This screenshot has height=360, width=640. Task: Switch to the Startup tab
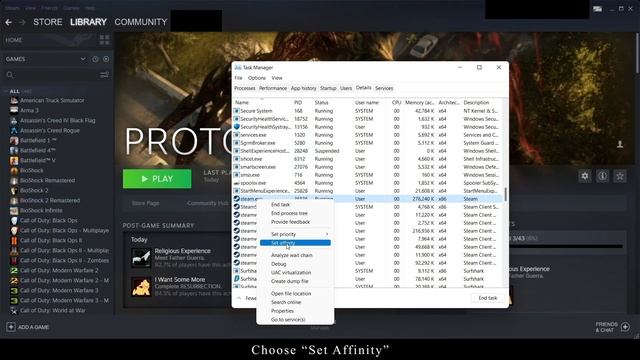coord(328,88)
